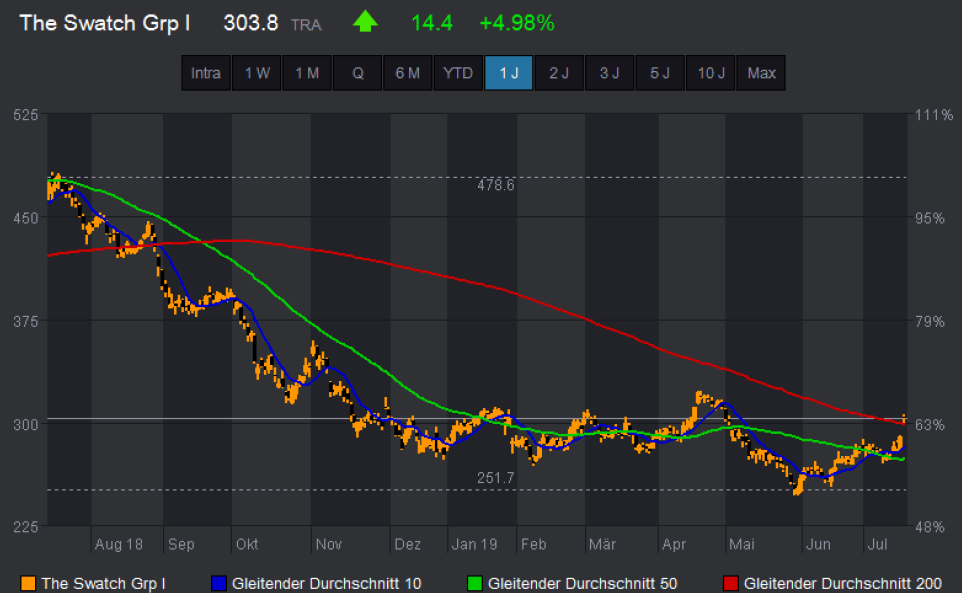
Task: Select the 10 J range
Action: 710,72
